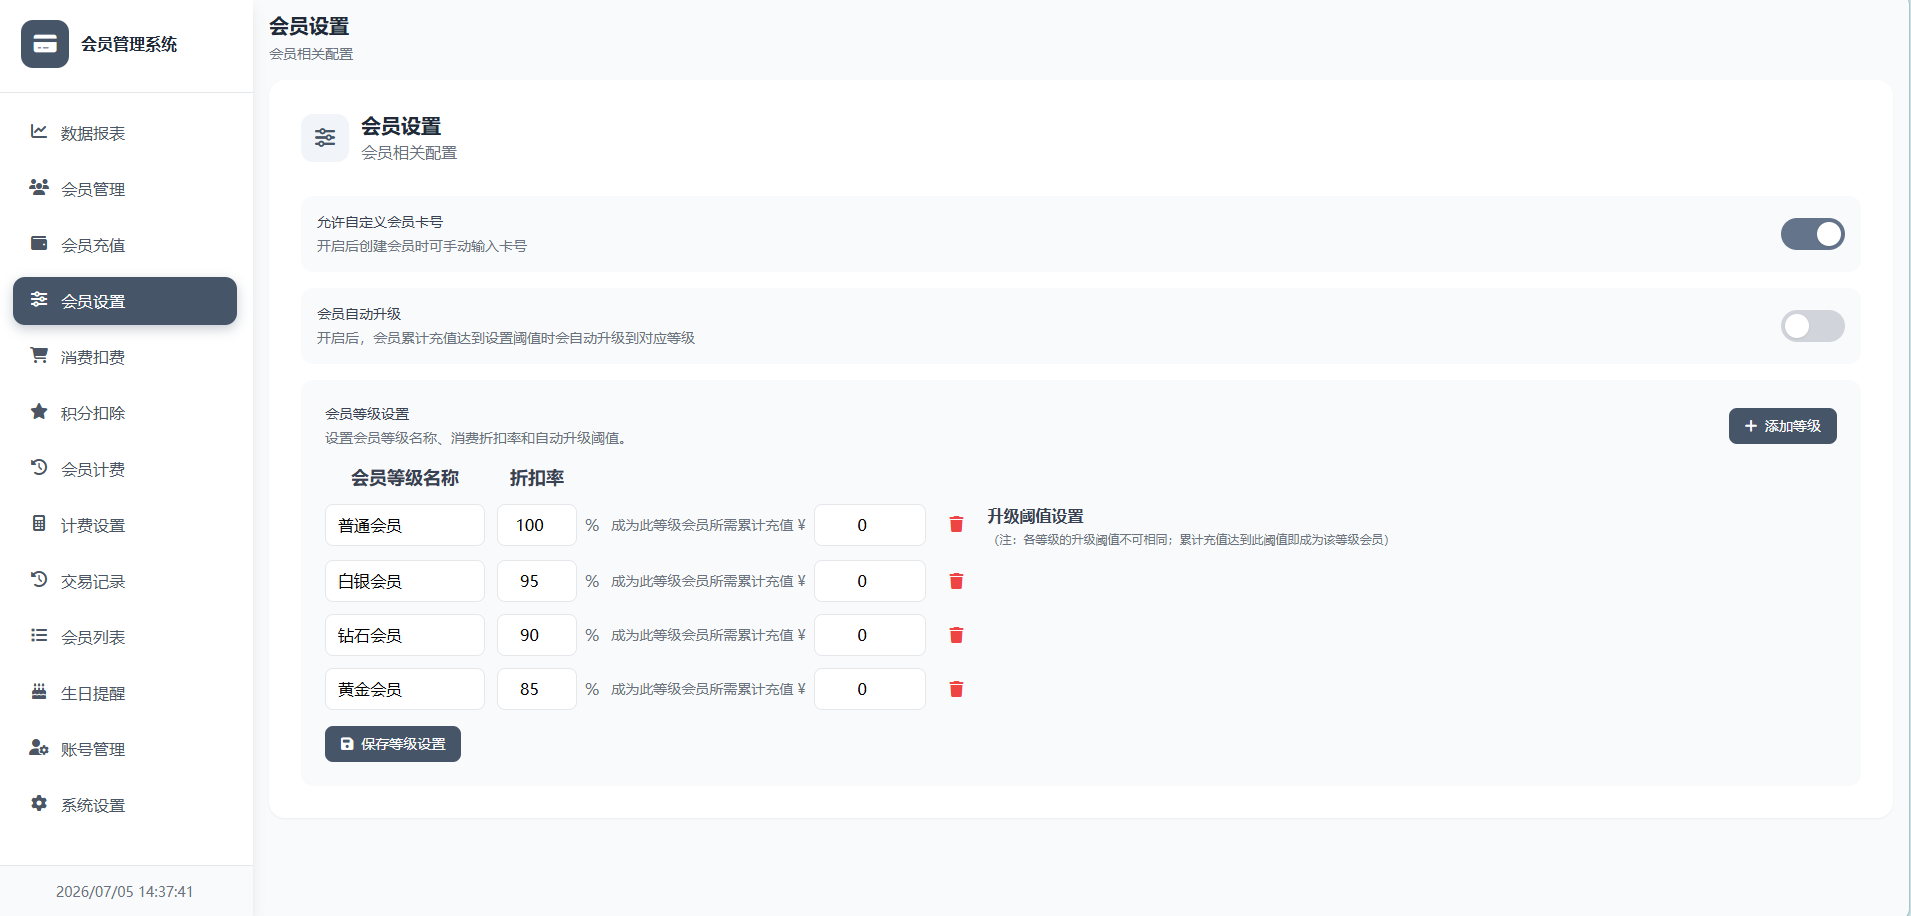Click the user-gear icon next to 账号管理
Screen dimensions: 1911x916
(39, 748)
